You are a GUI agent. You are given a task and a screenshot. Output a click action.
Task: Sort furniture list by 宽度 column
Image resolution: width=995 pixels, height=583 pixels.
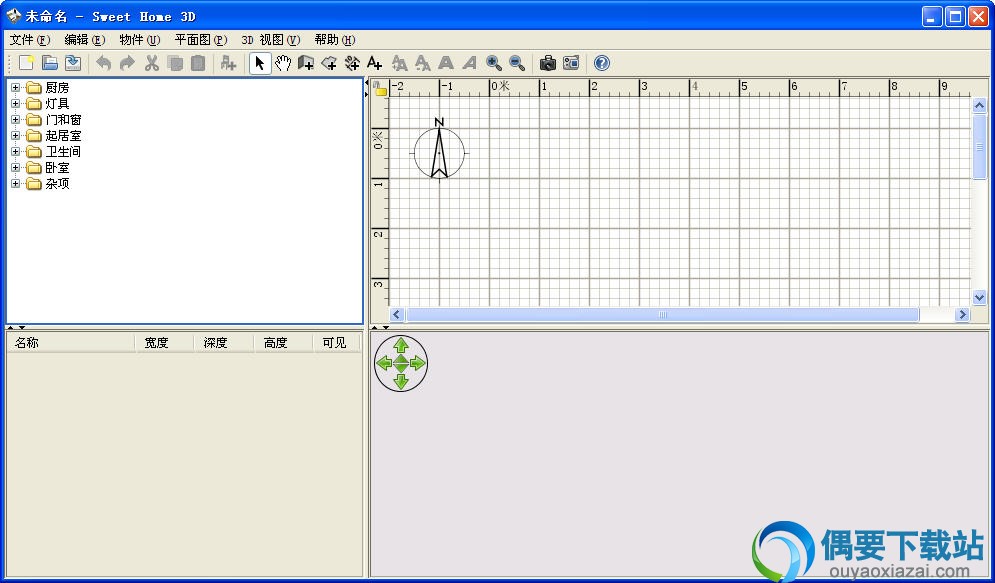point(164,343)
